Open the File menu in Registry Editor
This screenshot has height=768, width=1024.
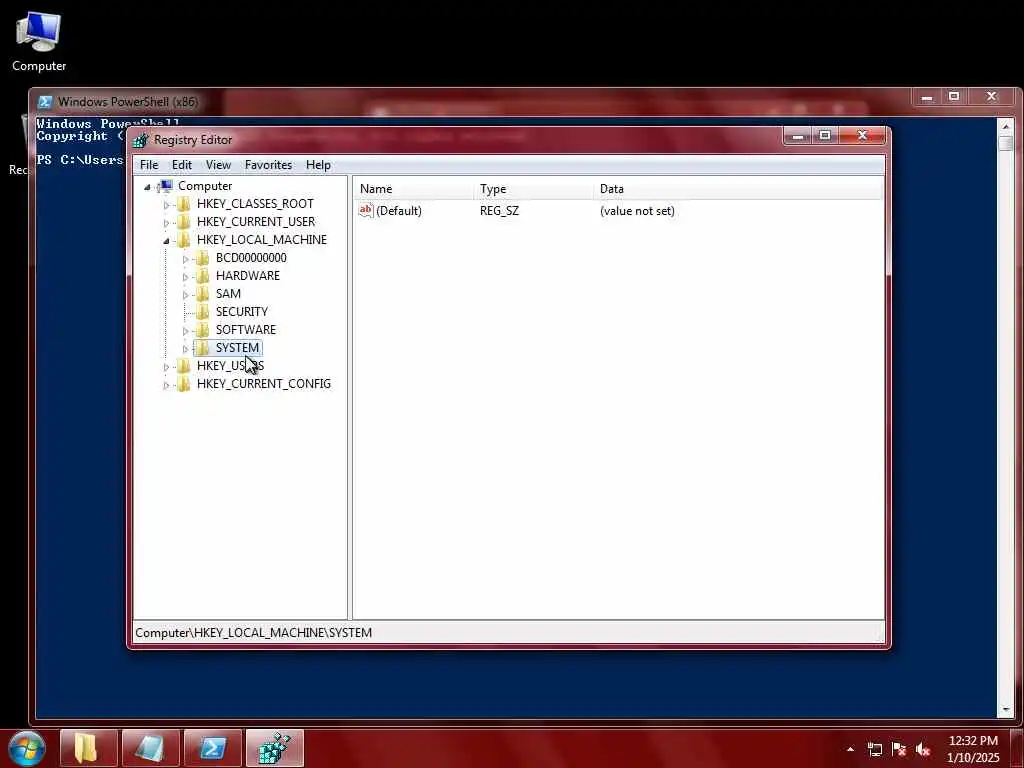149,165
